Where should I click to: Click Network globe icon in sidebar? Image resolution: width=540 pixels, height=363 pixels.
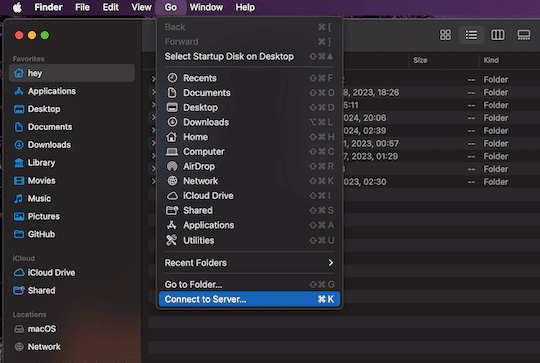point(19,347)
